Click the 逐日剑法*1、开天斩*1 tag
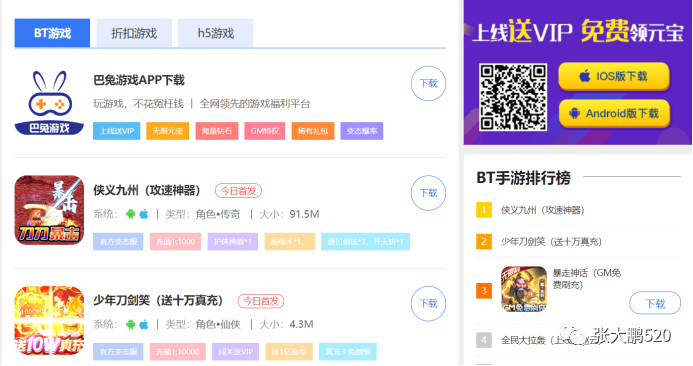The image size is (693, 366). click(x=366, y=241)
